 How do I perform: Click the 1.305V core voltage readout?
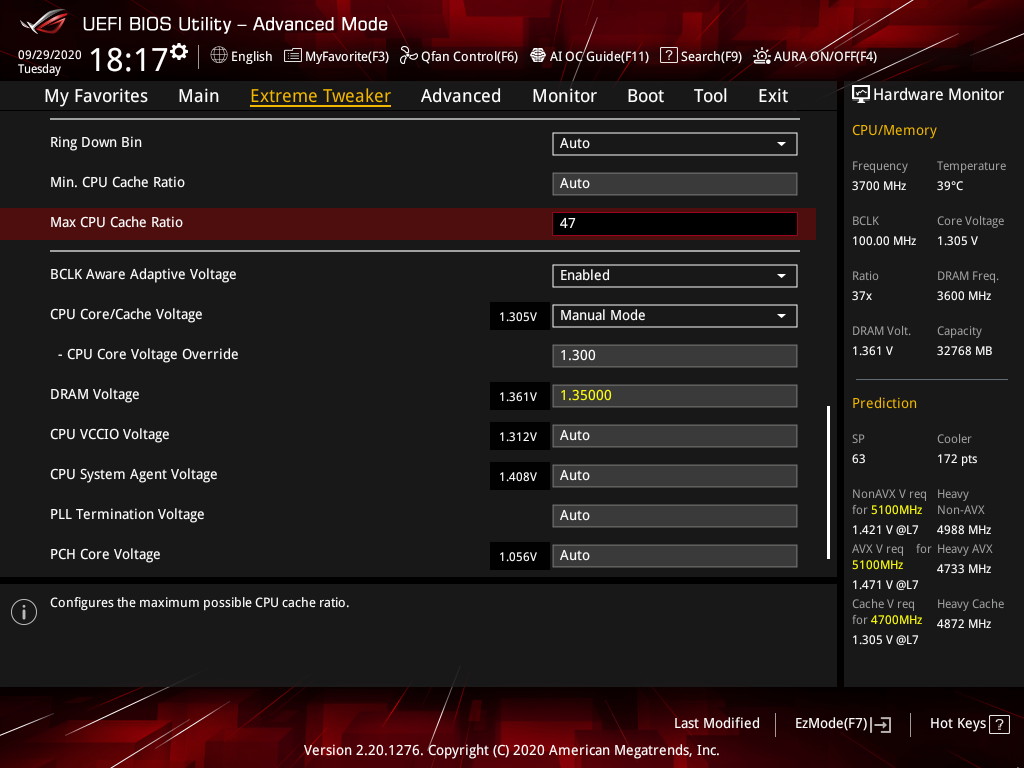click(518, 317)
